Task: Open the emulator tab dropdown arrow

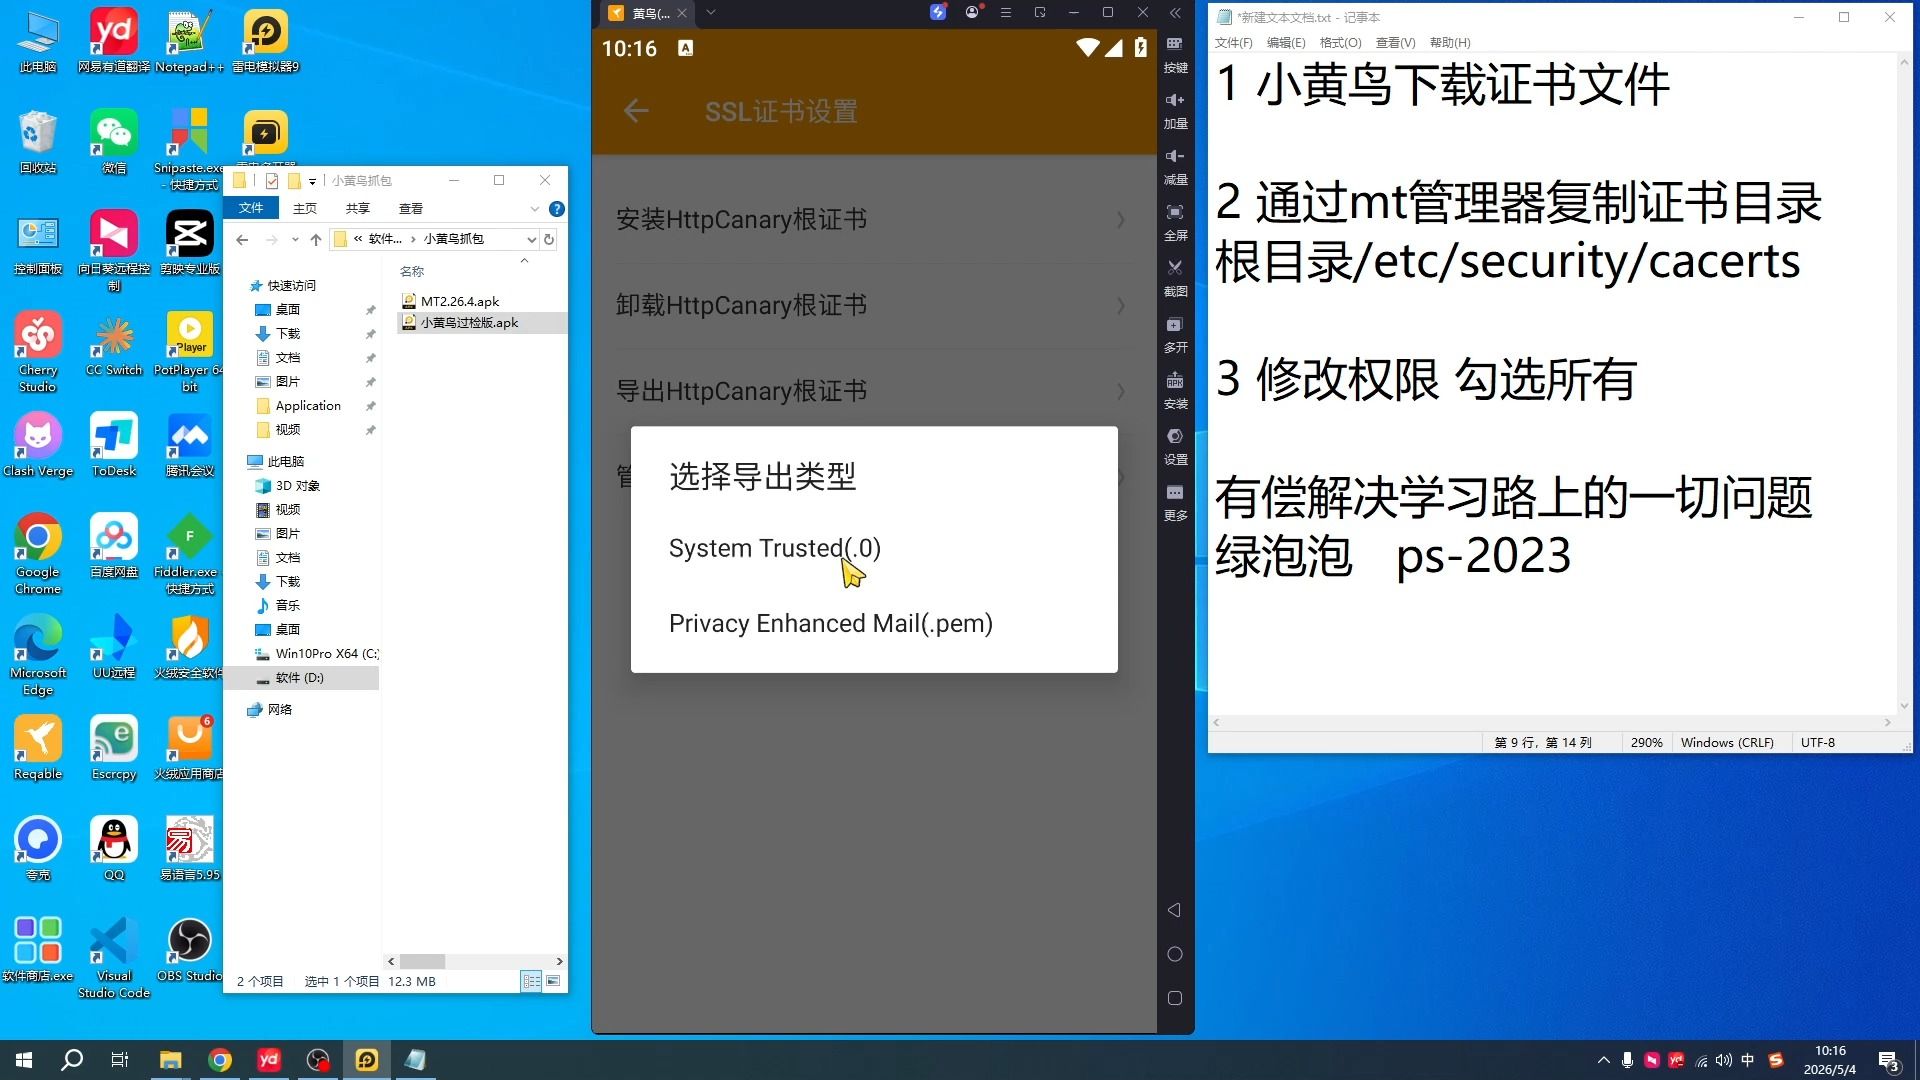Action: pos(711,13)
